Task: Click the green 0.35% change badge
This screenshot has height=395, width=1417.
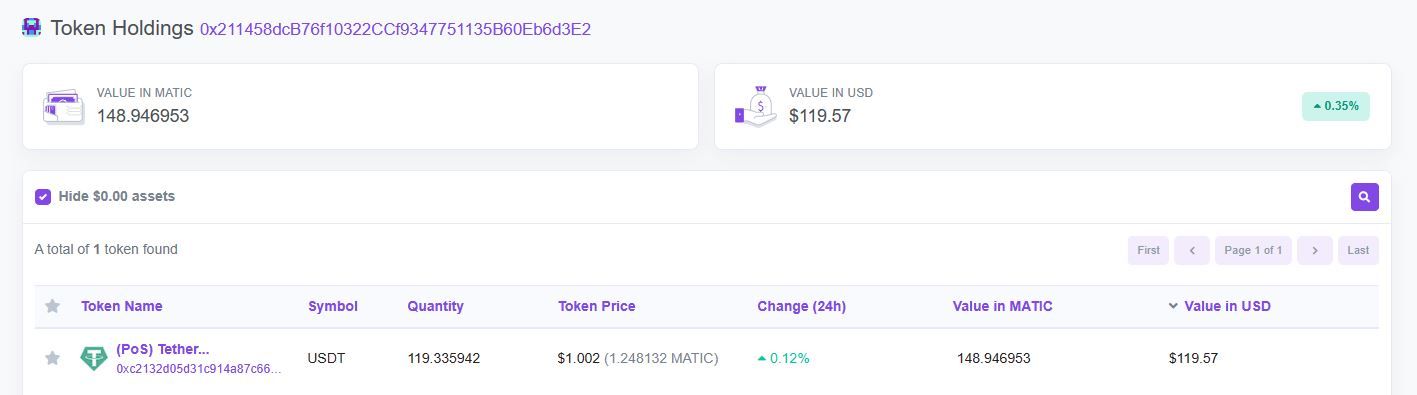Action: coord(1336,106)
